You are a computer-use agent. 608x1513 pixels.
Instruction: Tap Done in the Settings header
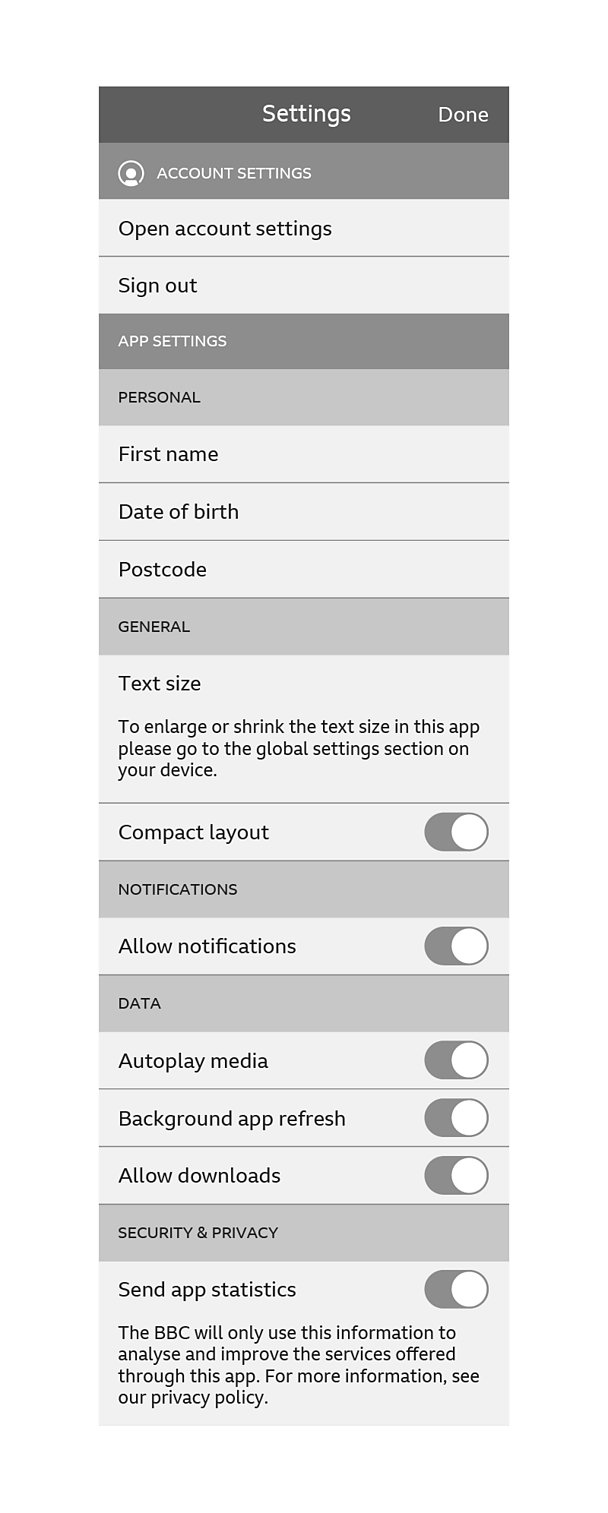pyautogui.click(x=463, y=115)
